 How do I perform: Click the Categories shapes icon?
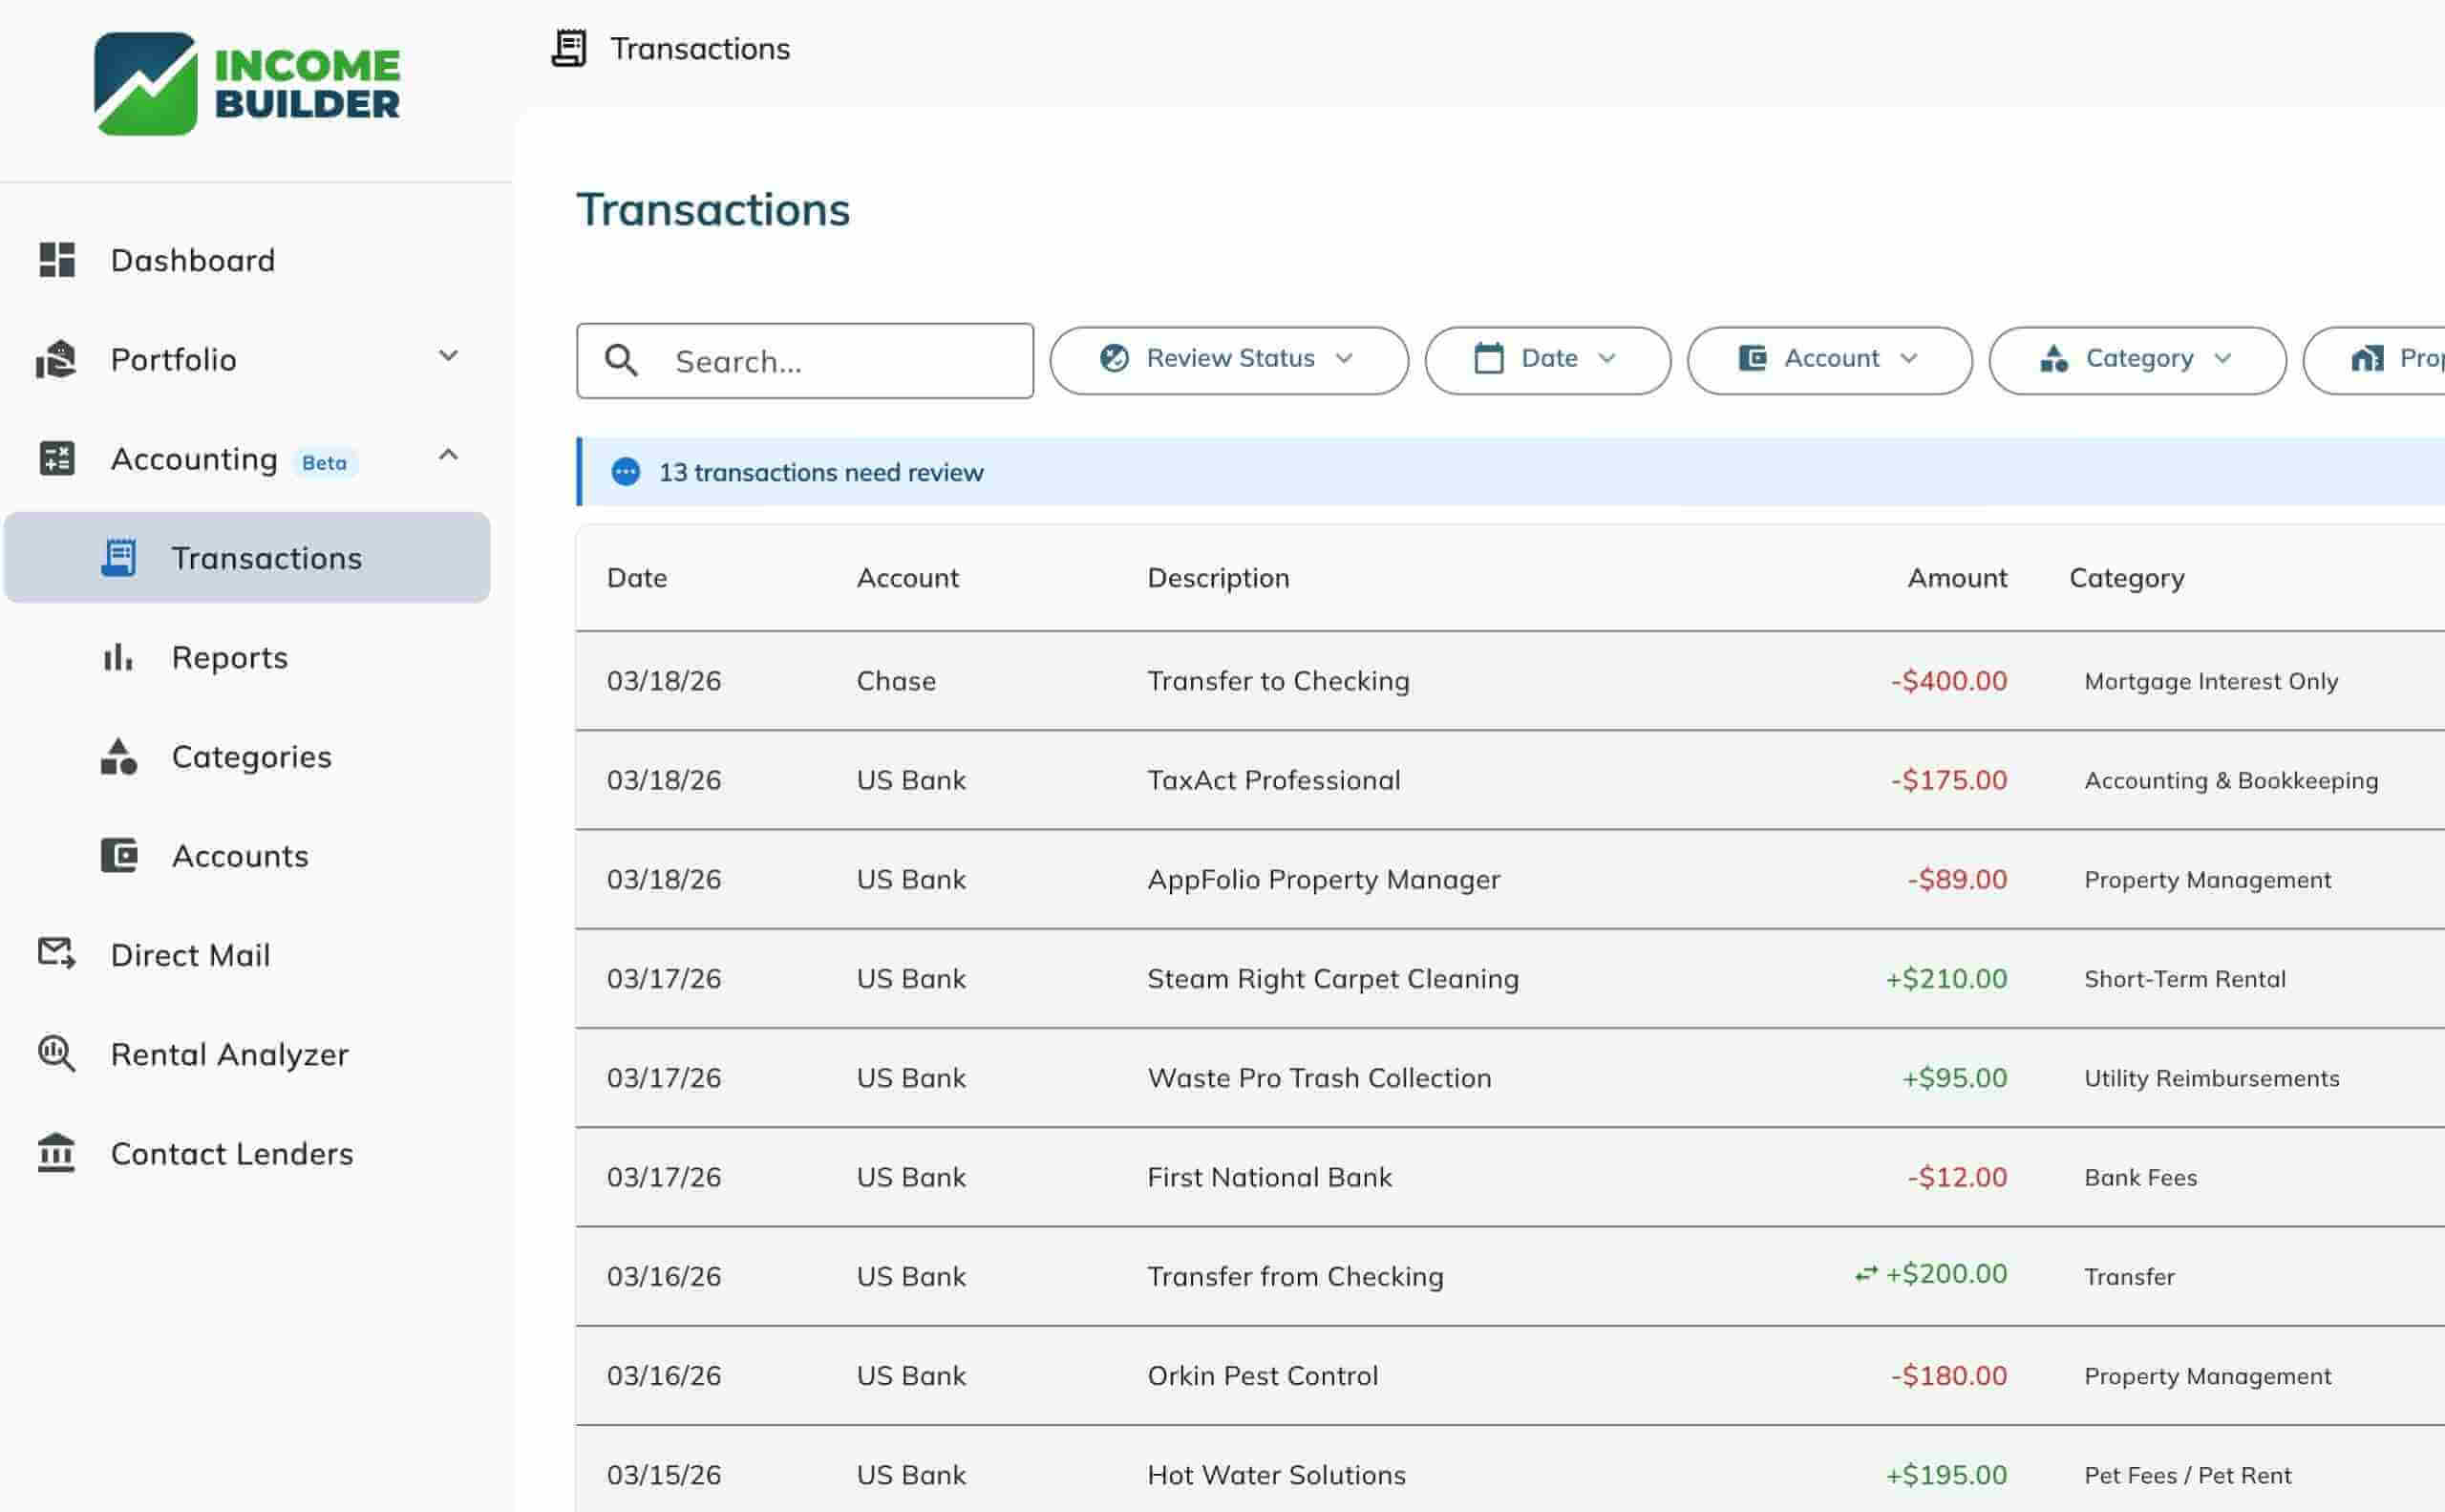pos(119,756)
